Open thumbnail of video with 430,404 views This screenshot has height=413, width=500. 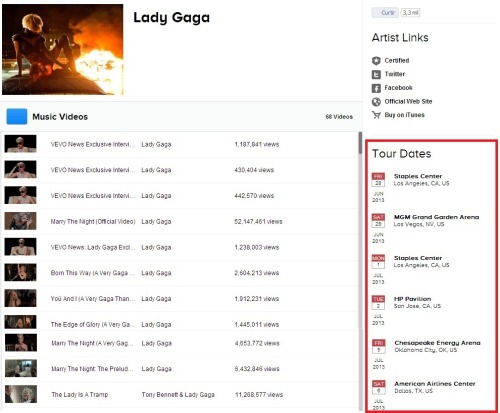pyautogui.click(x=20, y=169)
